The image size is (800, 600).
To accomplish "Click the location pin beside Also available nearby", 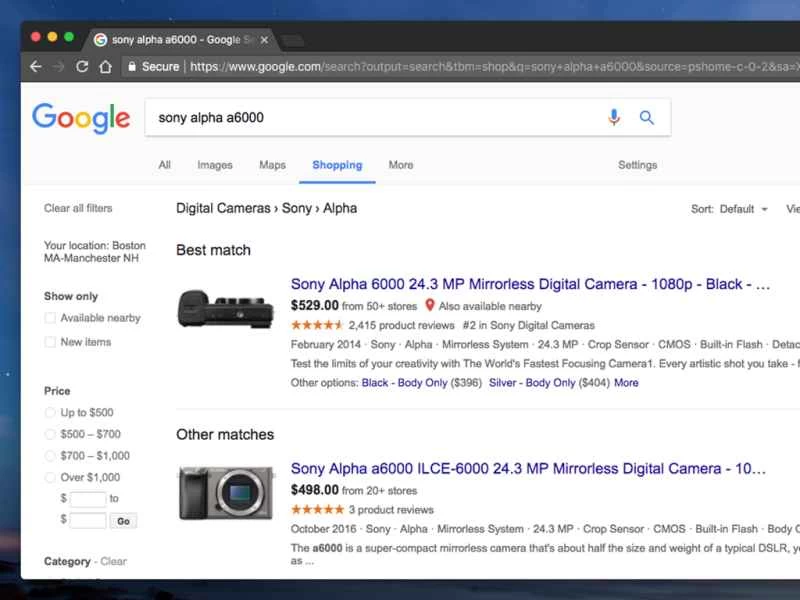I will pos(430,306).
